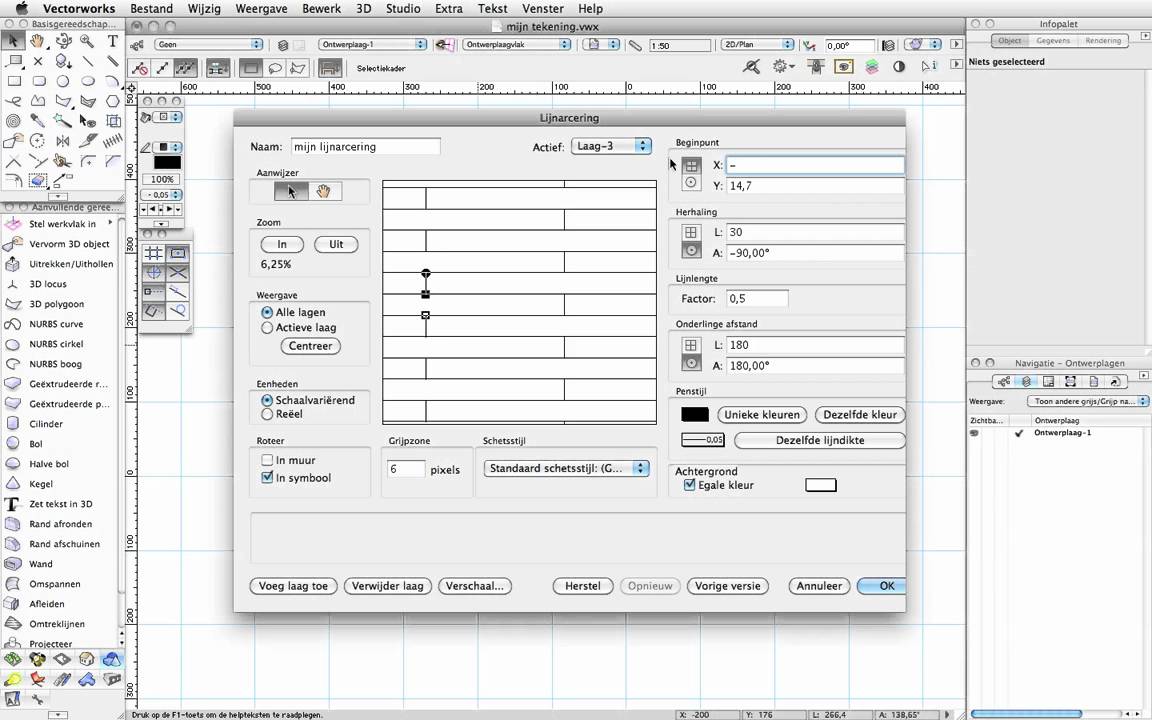Select the Rectangle tool
Viewport: 1152px width, 720px height.
pyautogui.click(x=14, y=81)
